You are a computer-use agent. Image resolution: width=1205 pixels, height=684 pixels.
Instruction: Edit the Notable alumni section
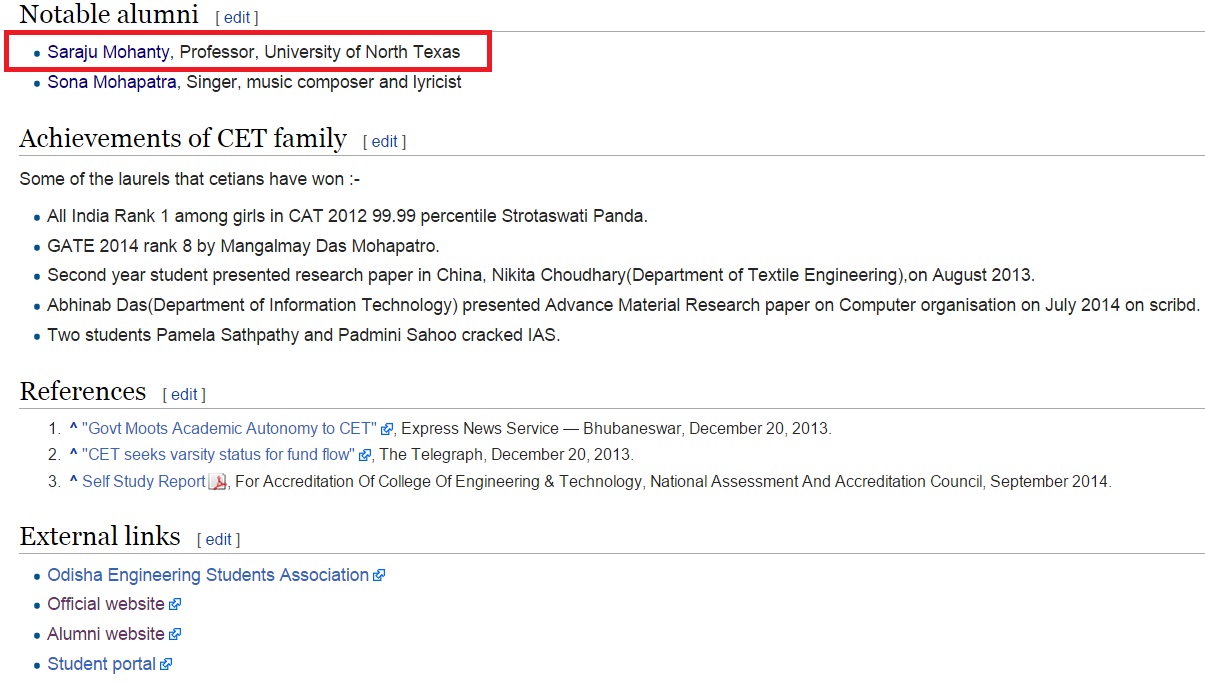[237, 17]
